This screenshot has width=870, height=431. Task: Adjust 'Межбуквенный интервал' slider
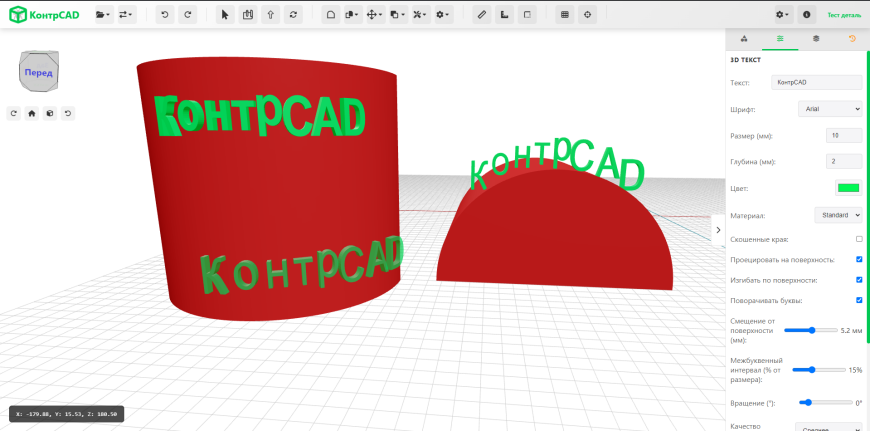click(x=818, y=369)
